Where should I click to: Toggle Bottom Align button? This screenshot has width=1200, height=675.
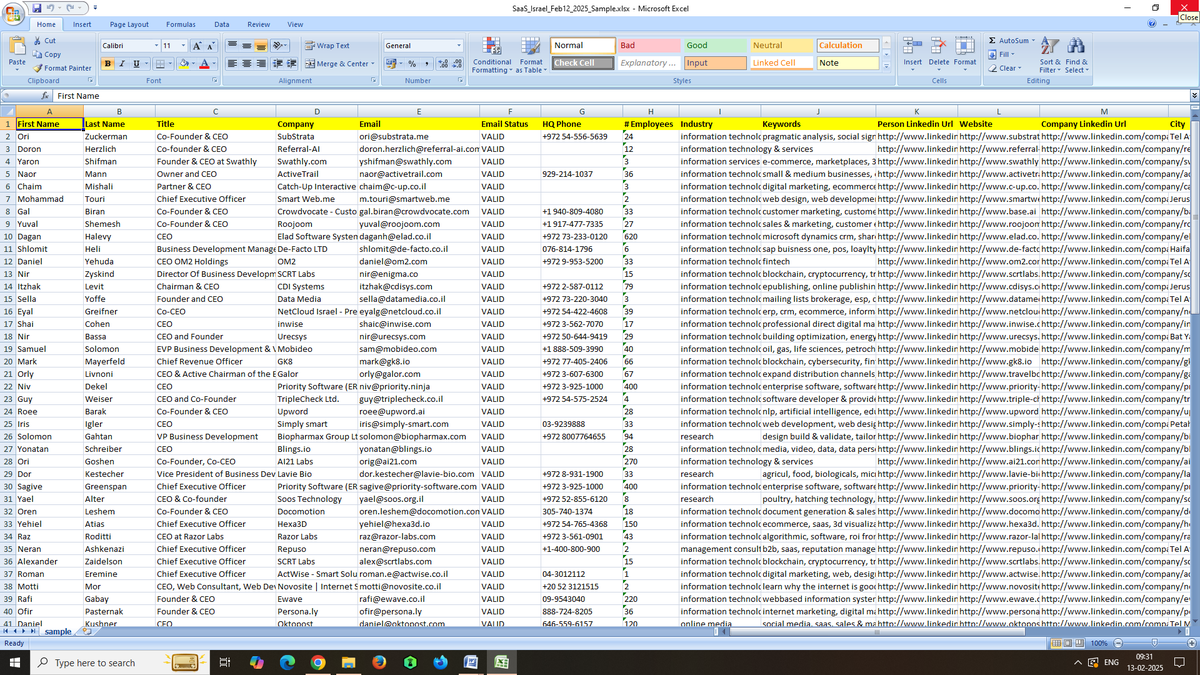261,46
